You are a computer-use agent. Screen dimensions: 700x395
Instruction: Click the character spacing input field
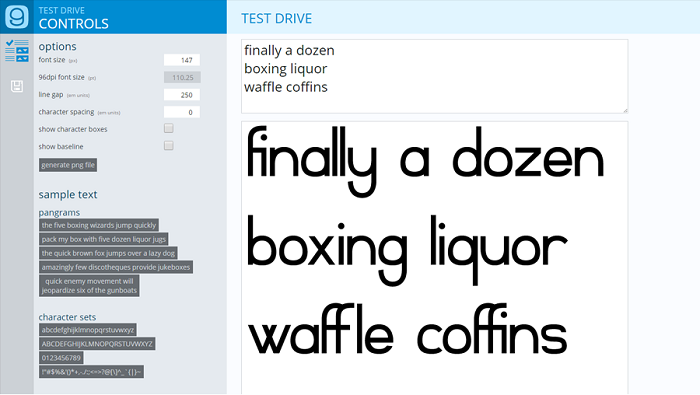click(x=182, y=112)
